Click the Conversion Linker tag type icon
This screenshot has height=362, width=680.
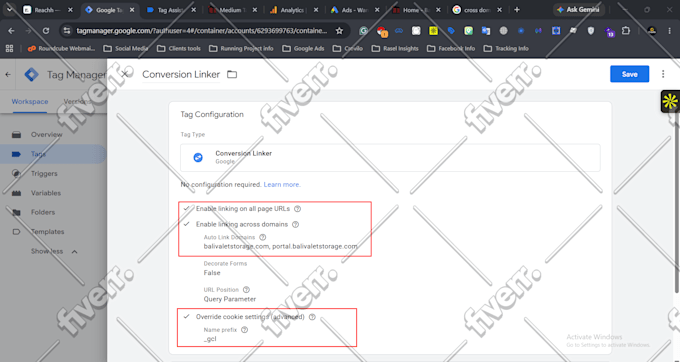(x=198, y=157)
